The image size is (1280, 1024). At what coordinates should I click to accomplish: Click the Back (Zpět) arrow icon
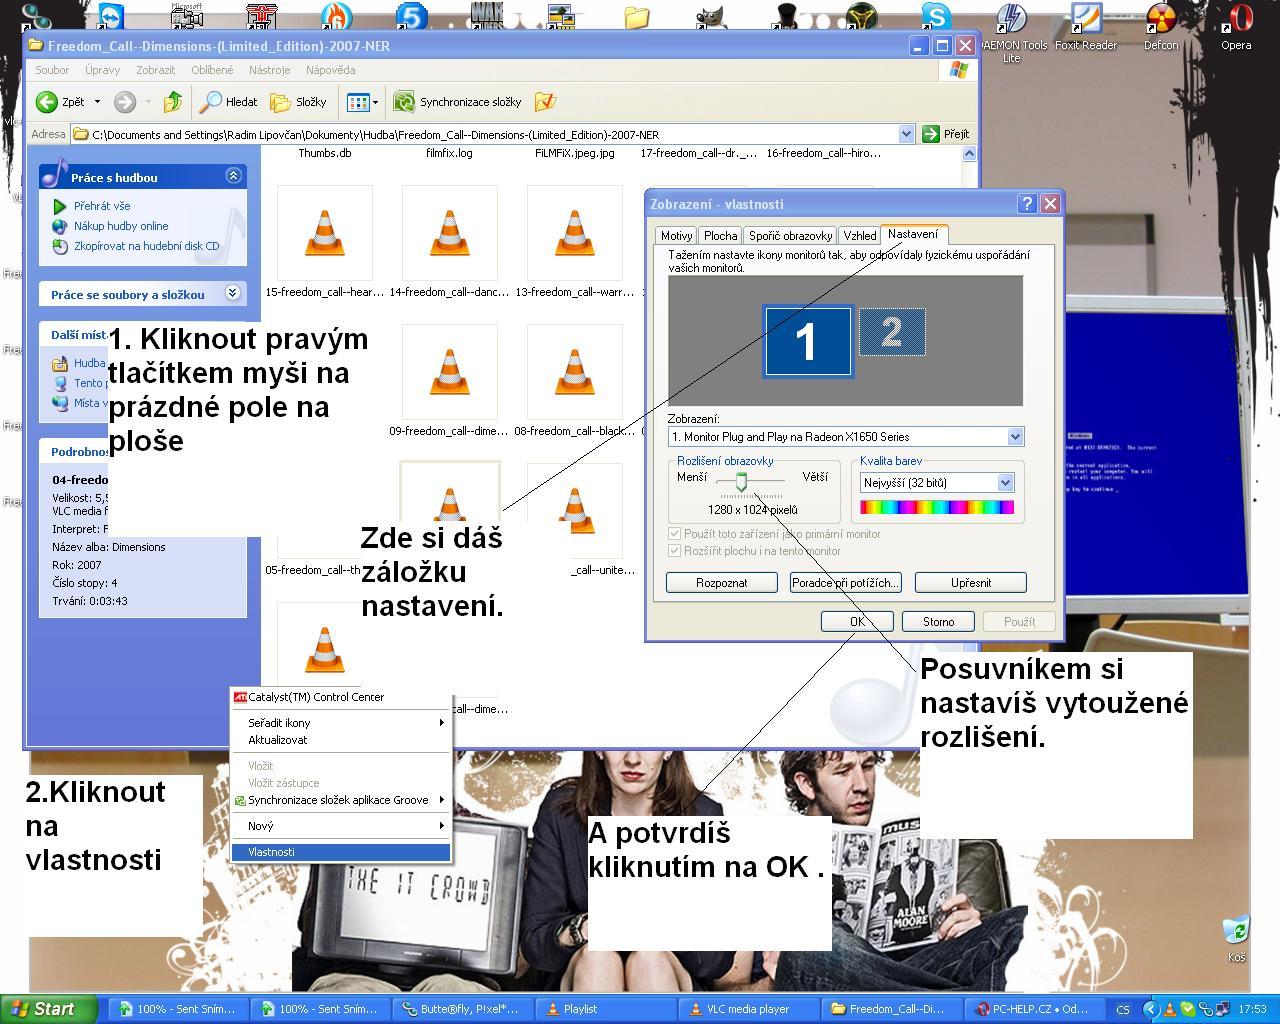[47, 102]
